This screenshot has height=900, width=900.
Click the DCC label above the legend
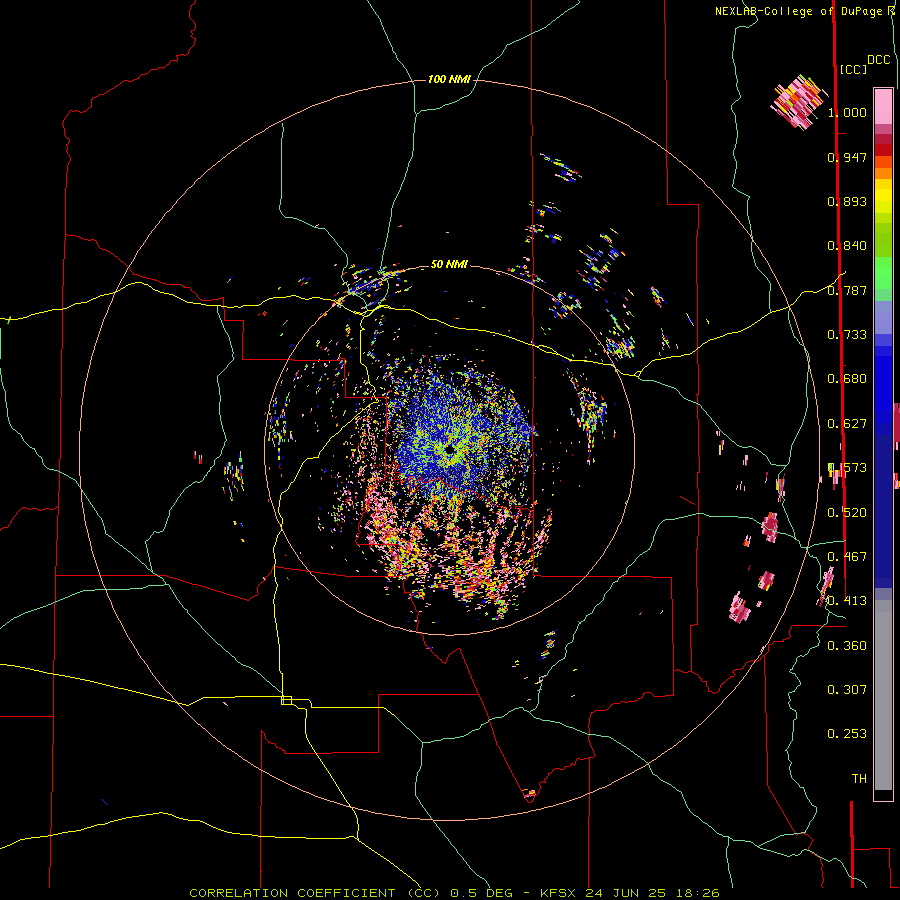click(x=879, y=60)
